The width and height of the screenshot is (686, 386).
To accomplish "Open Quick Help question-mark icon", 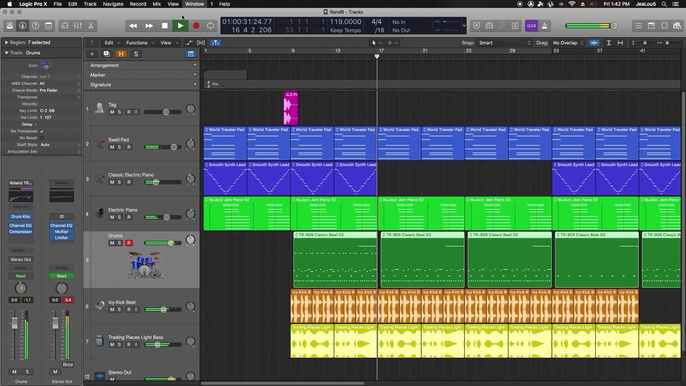I will tap(35, 26).
